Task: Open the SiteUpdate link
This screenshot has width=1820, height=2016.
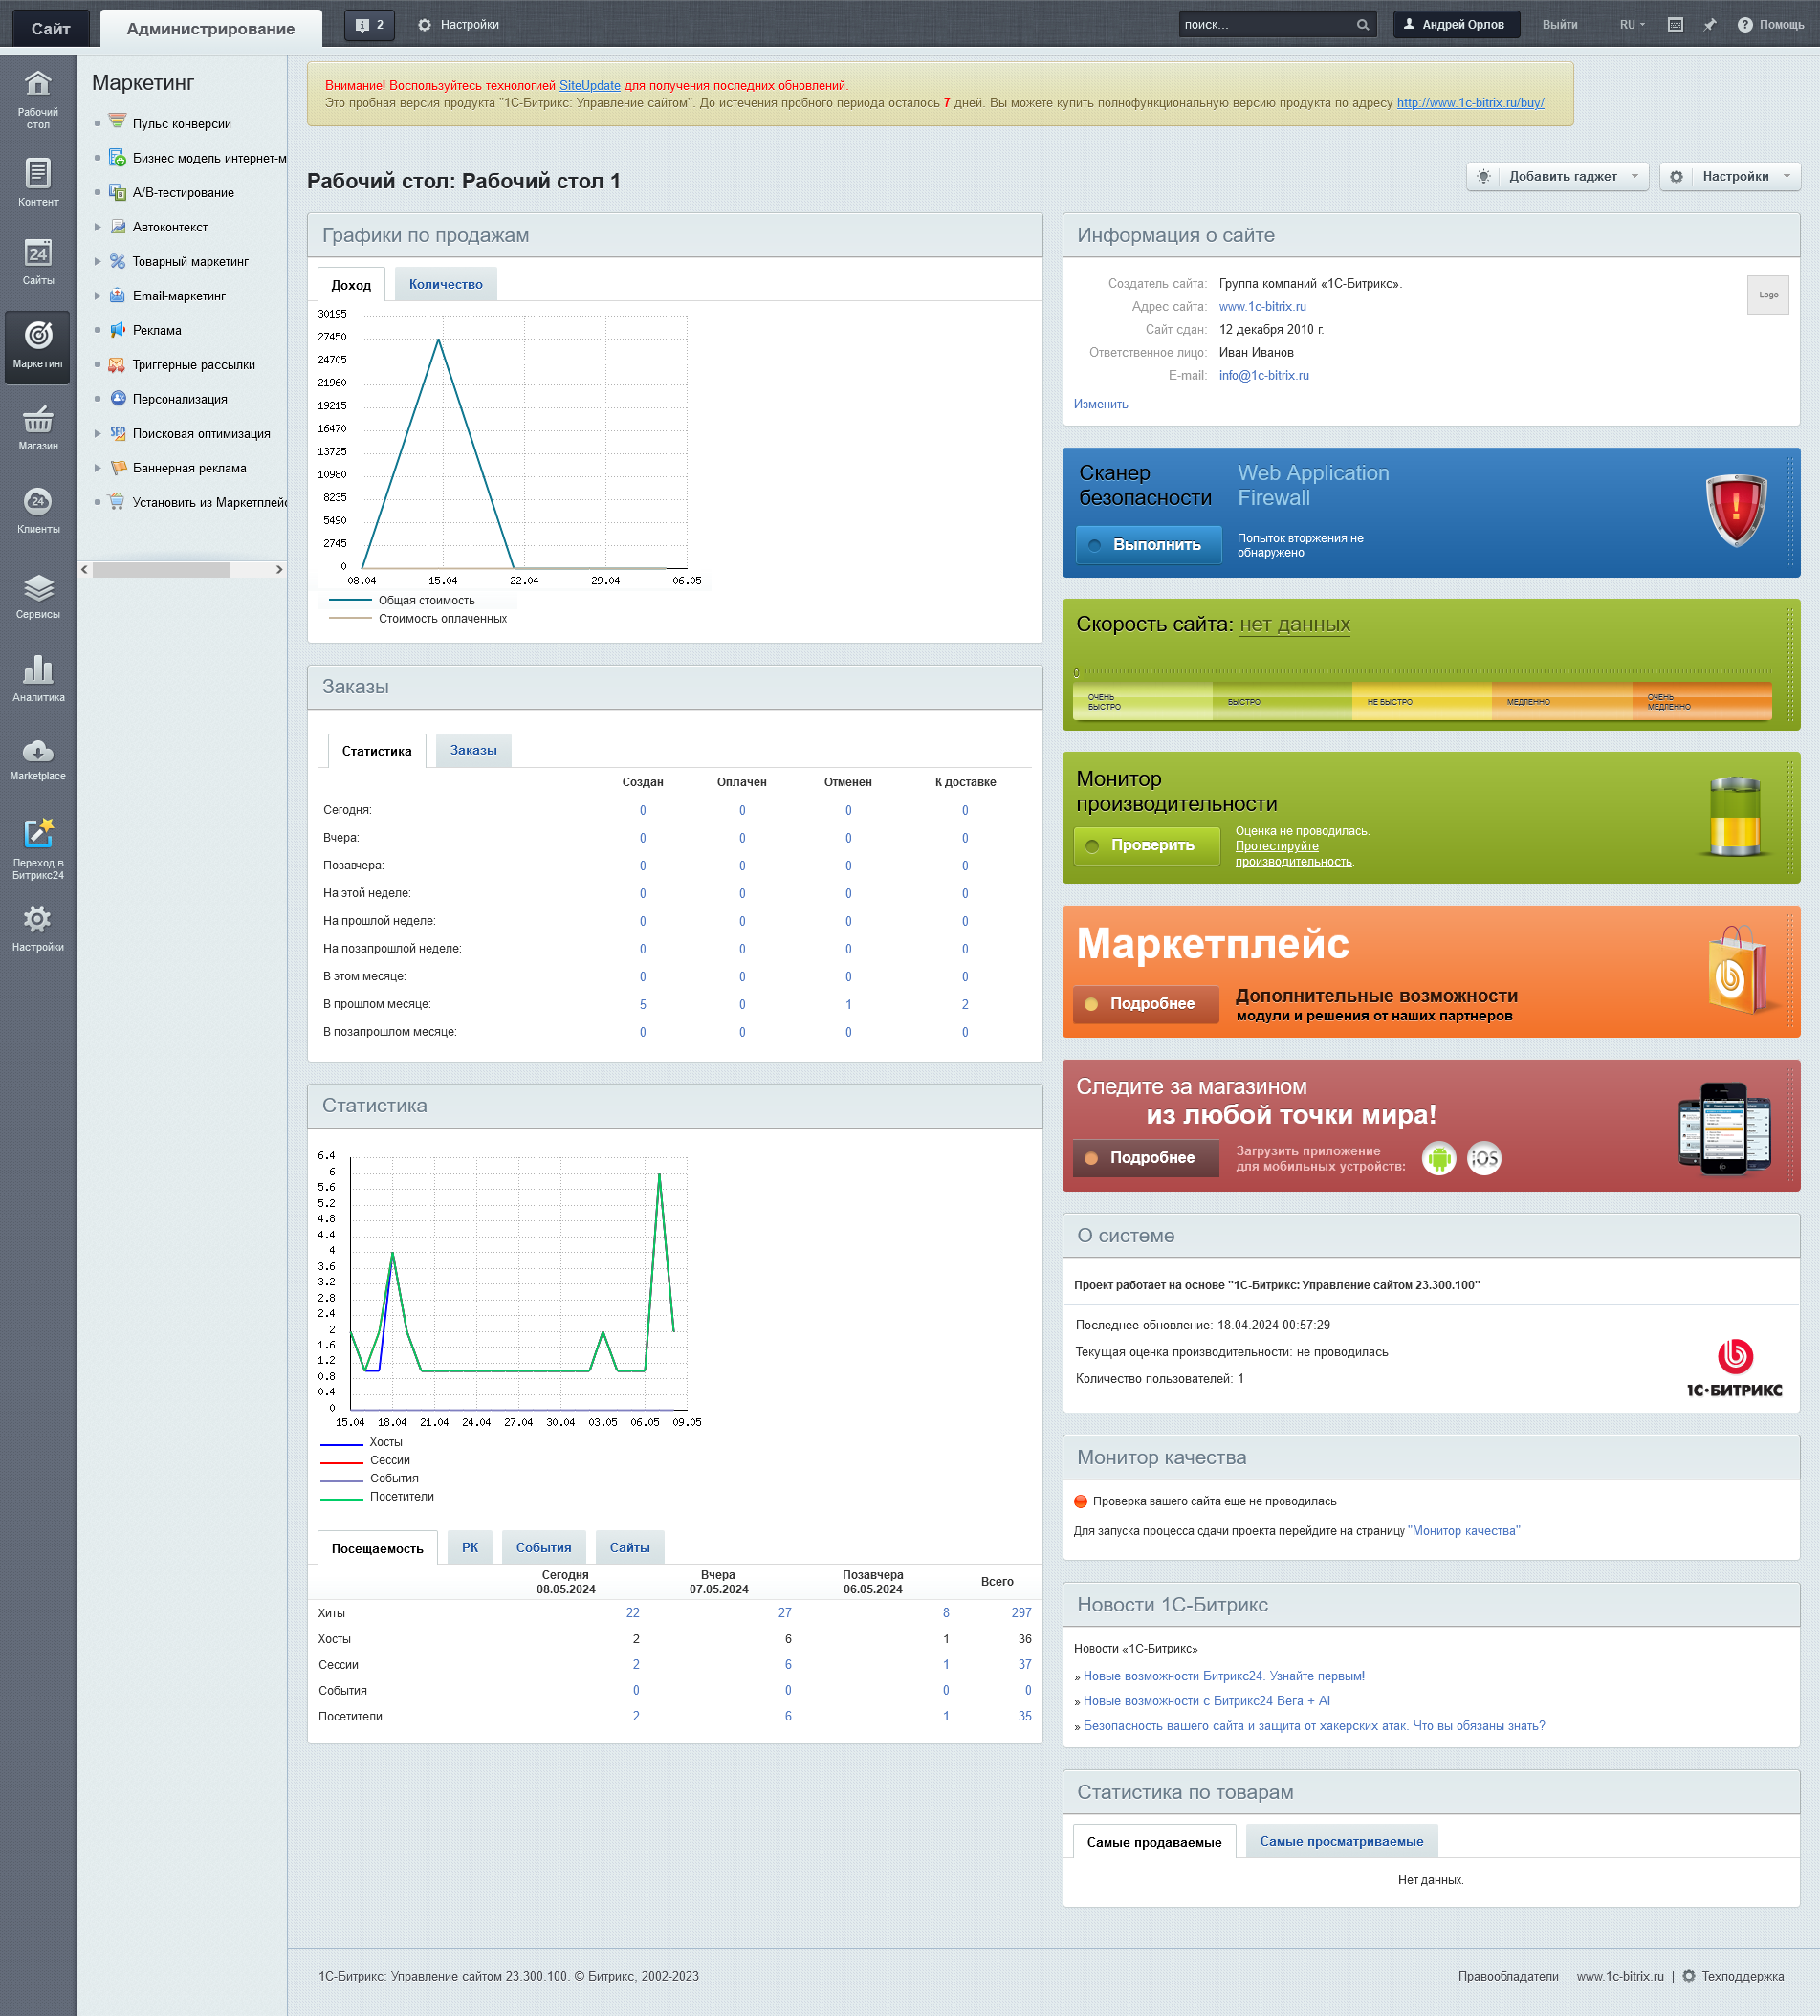Action: point(590,86)
